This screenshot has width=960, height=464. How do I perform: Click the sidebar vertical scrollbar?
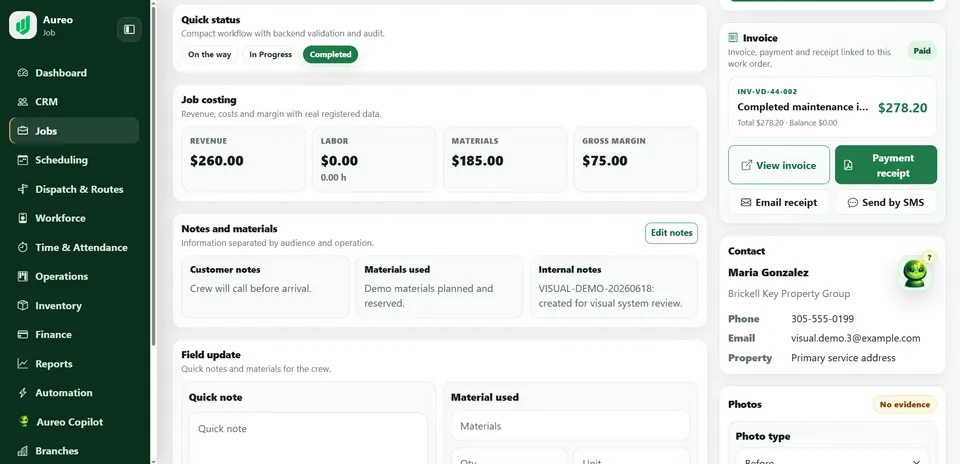(x=153, y=176)
